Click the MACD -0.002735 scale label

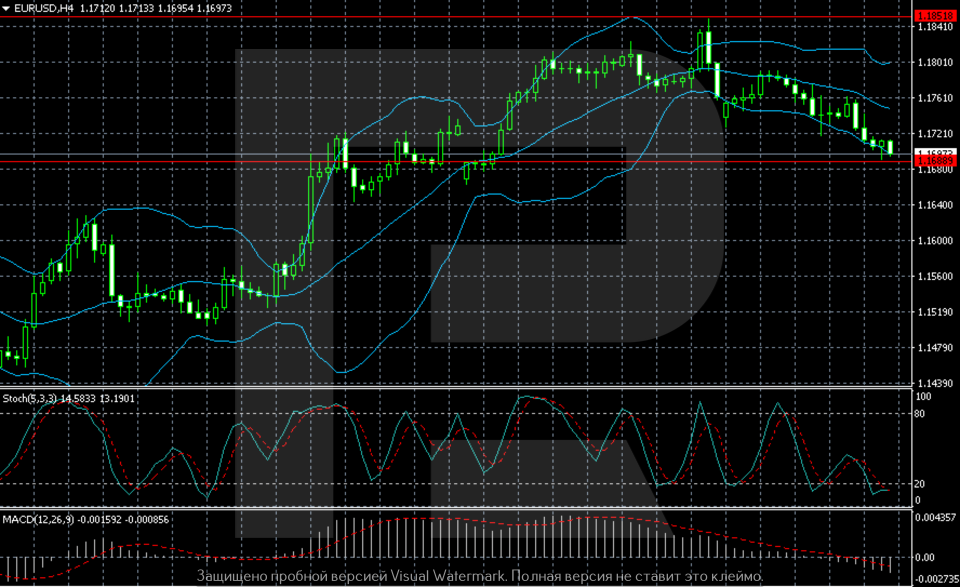[x=936, y=579]
